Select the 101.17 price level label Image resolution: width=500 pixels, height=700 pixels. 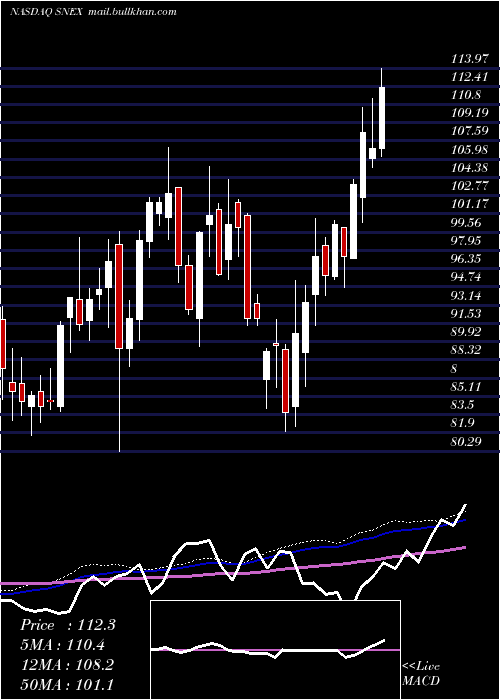tap(468, 204)
